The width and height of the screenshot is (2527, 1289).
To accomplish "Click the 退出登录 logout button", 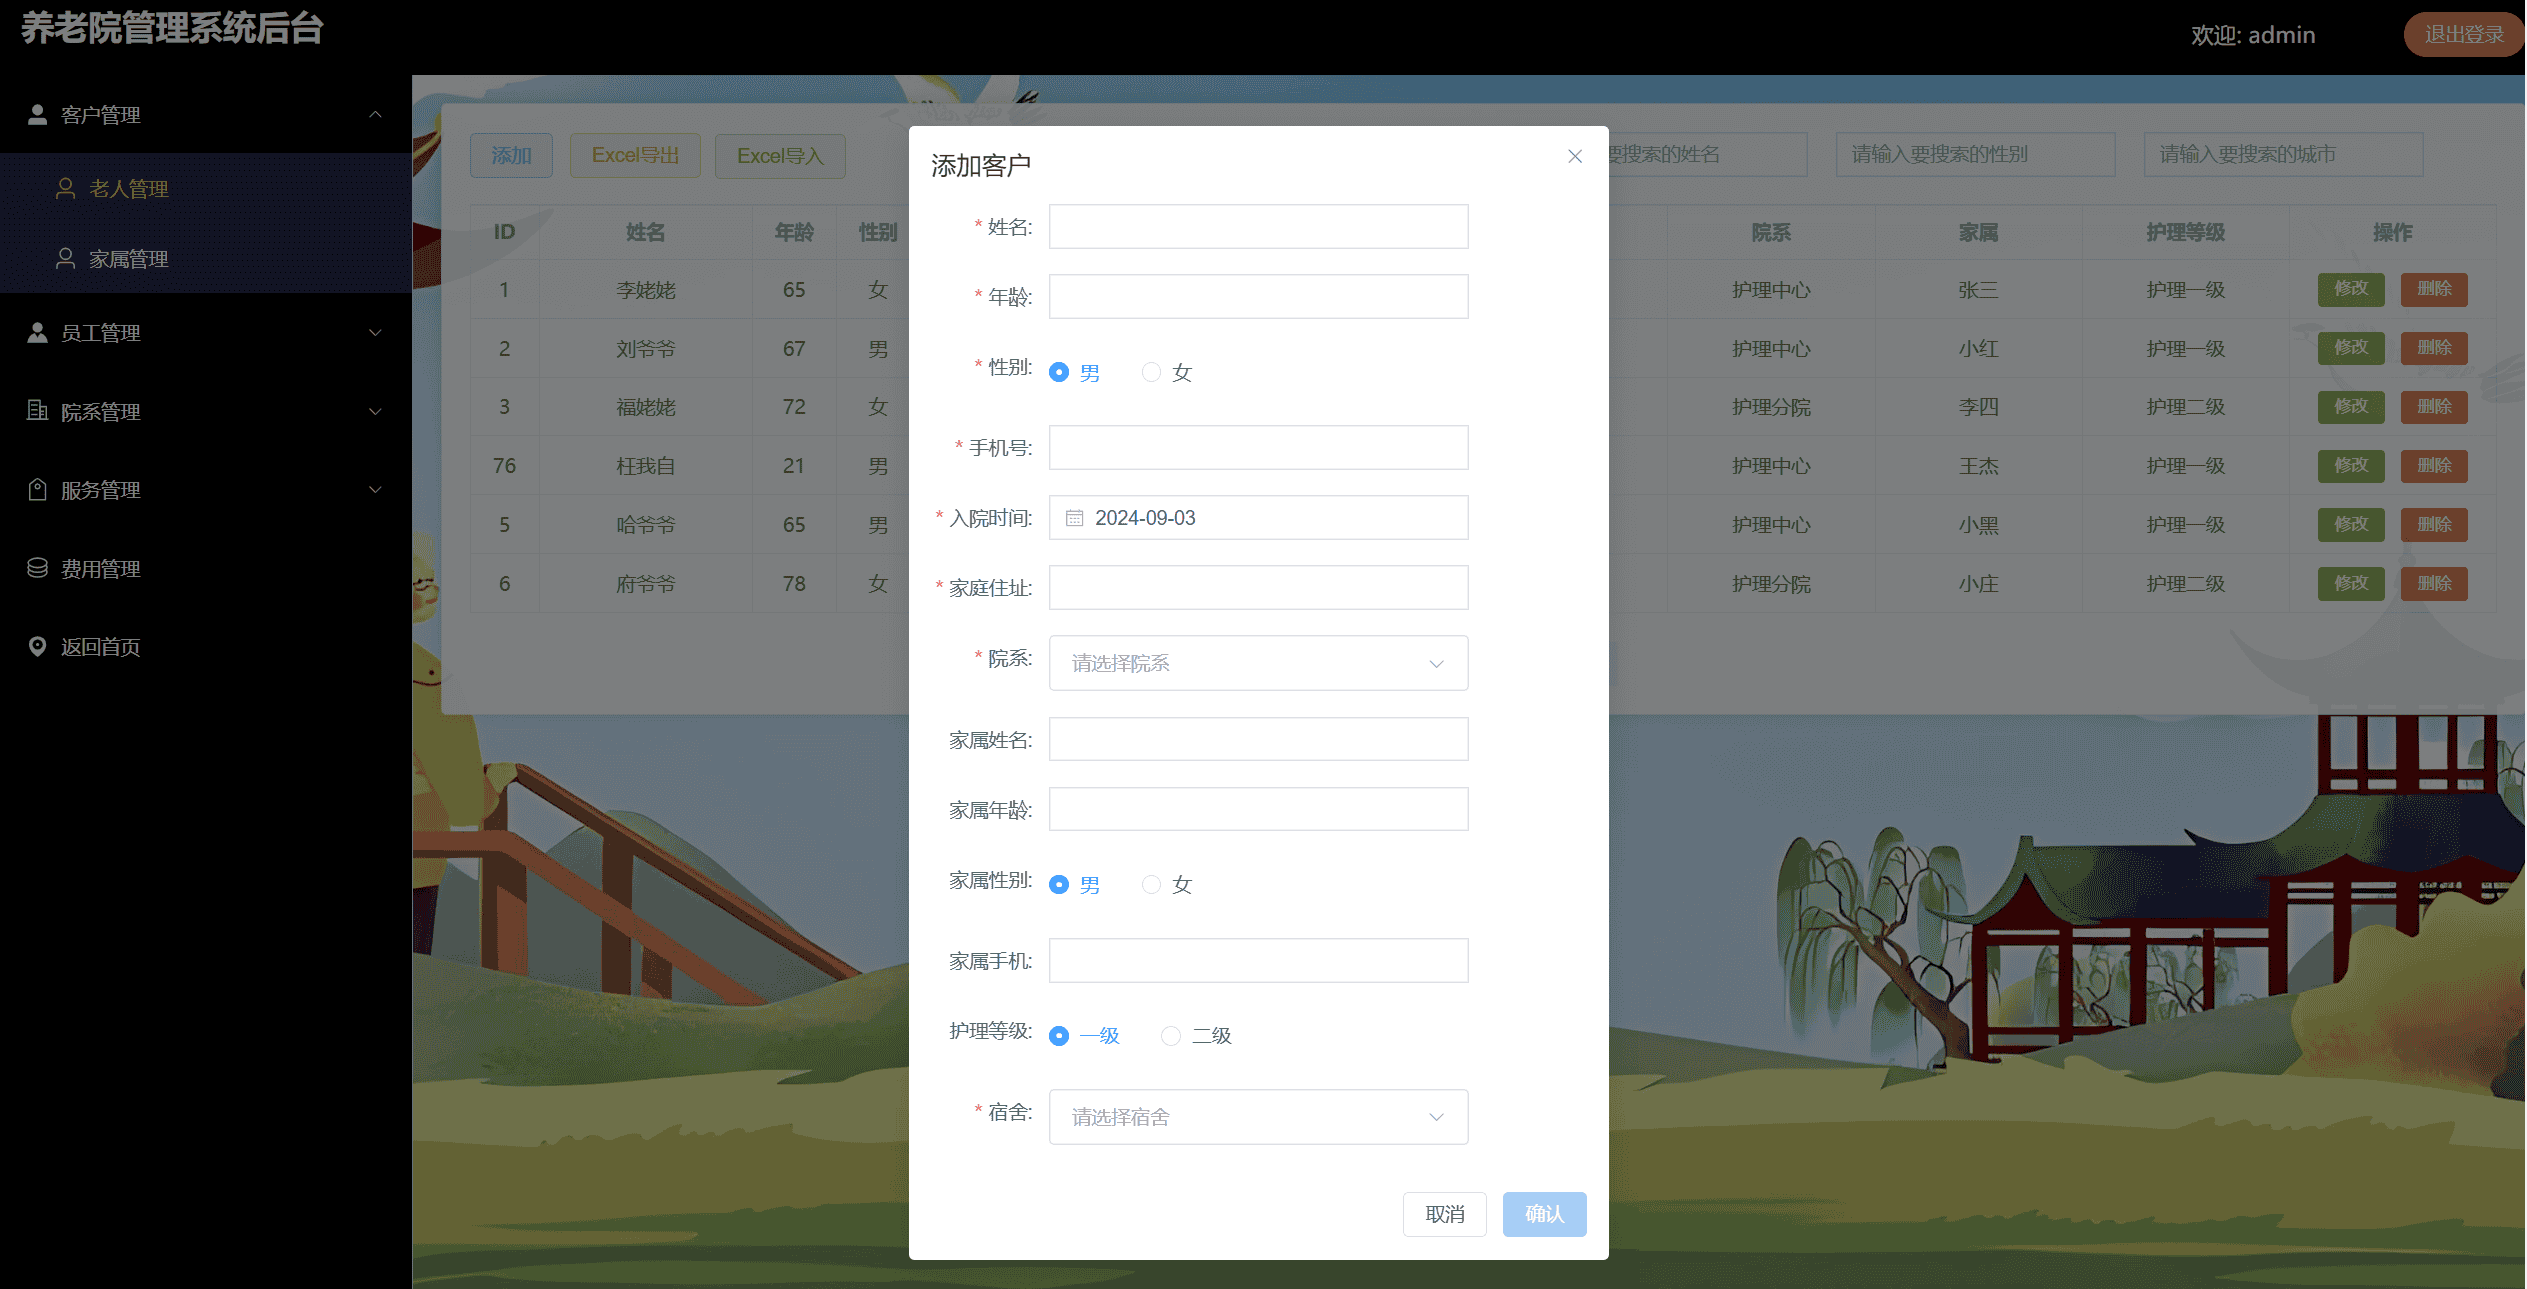I will coord(2463,35).
